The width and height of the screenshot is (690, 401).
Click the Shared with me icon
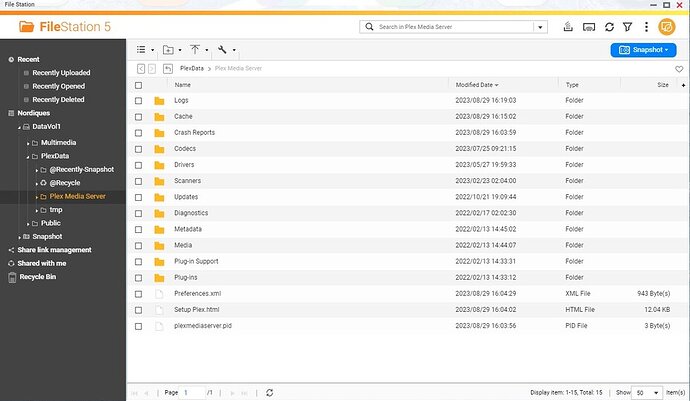point(11,263)
